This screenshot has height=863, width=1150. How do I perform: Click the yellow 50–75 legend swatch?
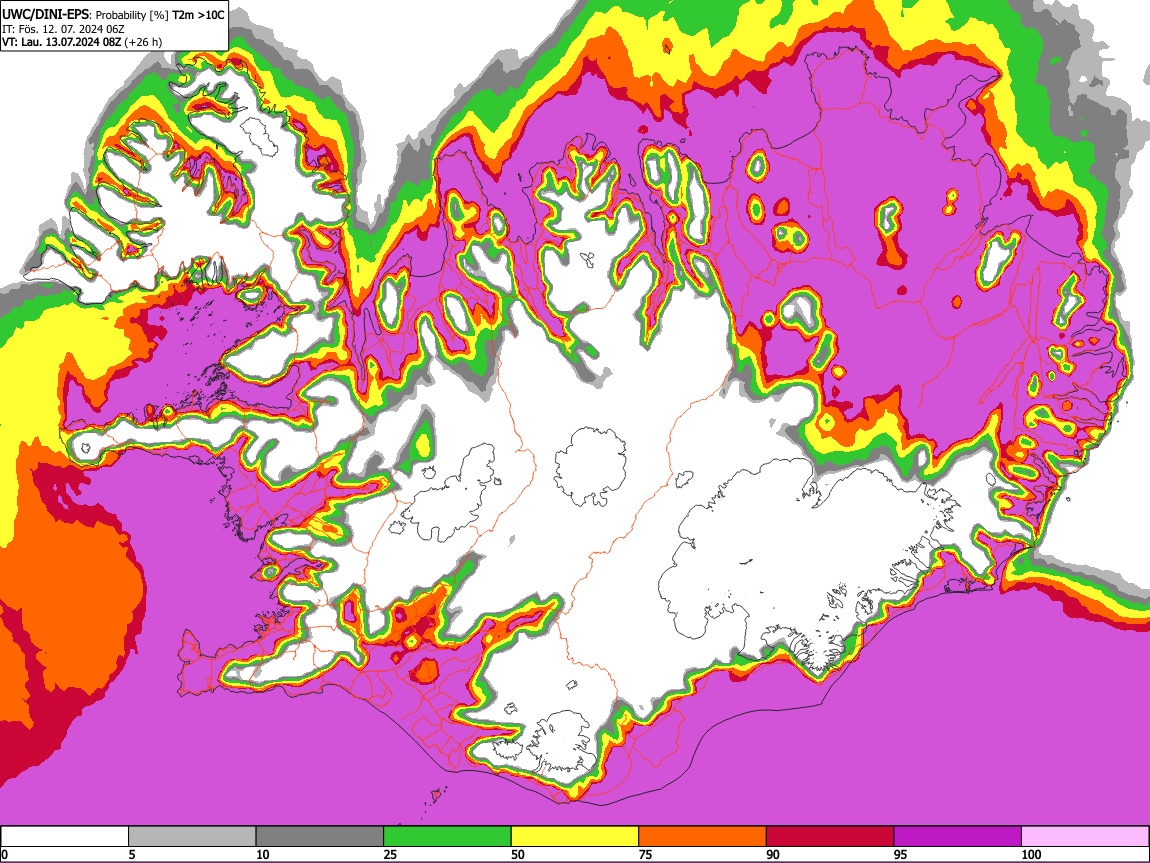tap(575, 837)
